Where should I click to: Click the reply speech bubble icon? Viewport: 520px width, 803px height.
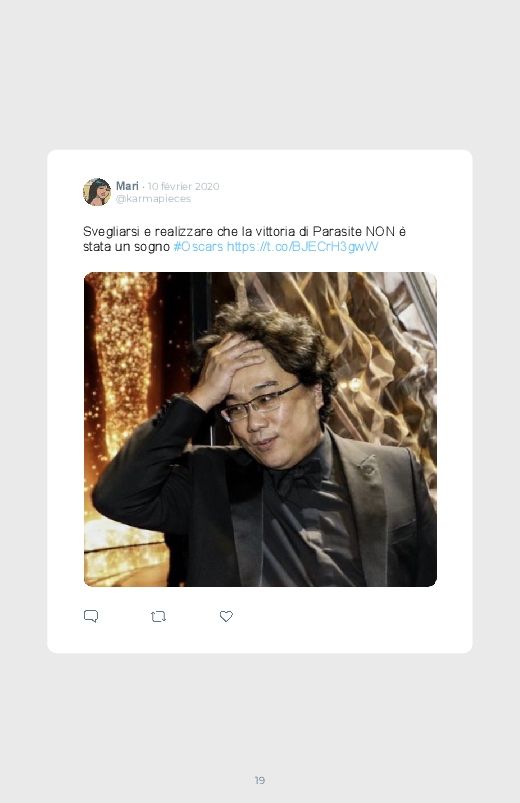pos(91,616)
